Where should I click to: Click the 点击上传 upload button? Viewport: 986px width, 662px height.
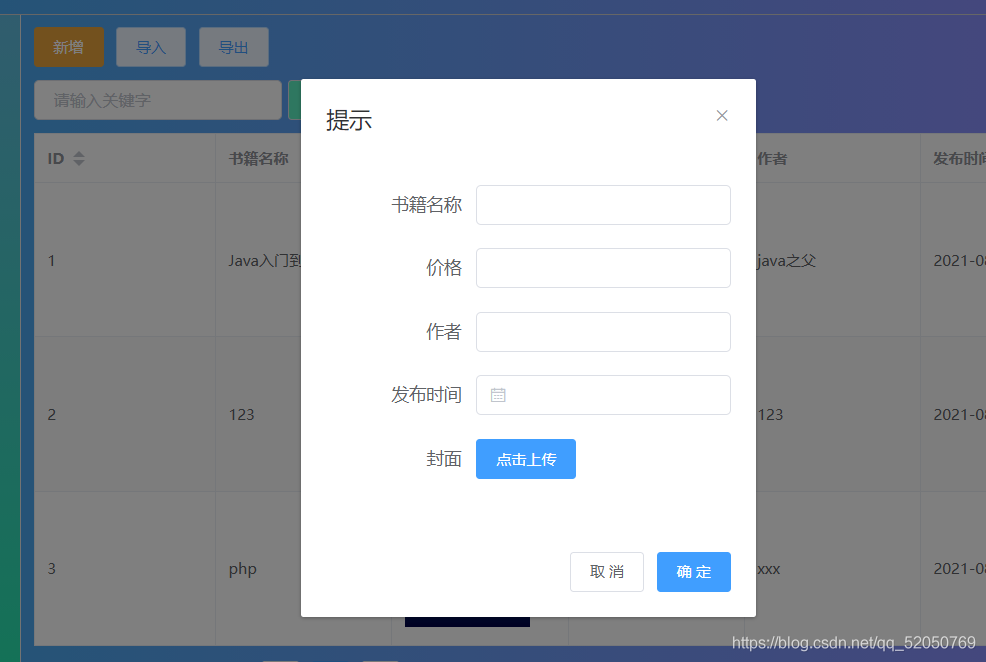526,459
